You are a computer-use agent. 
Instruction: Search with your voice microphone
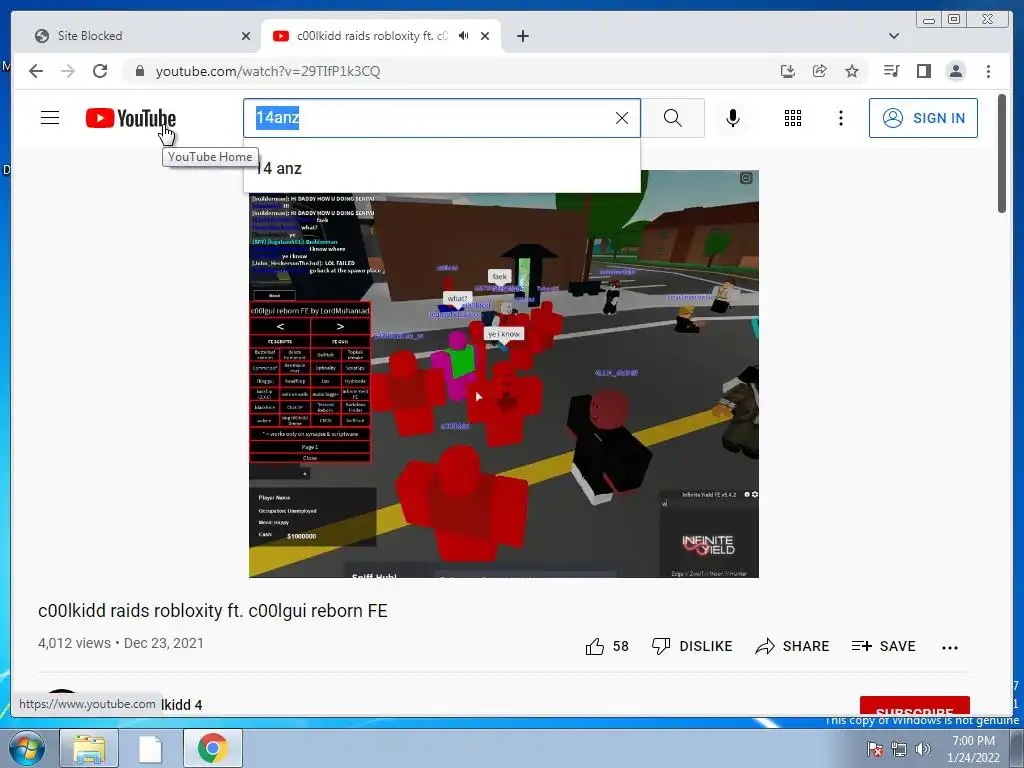click(733, 118)
